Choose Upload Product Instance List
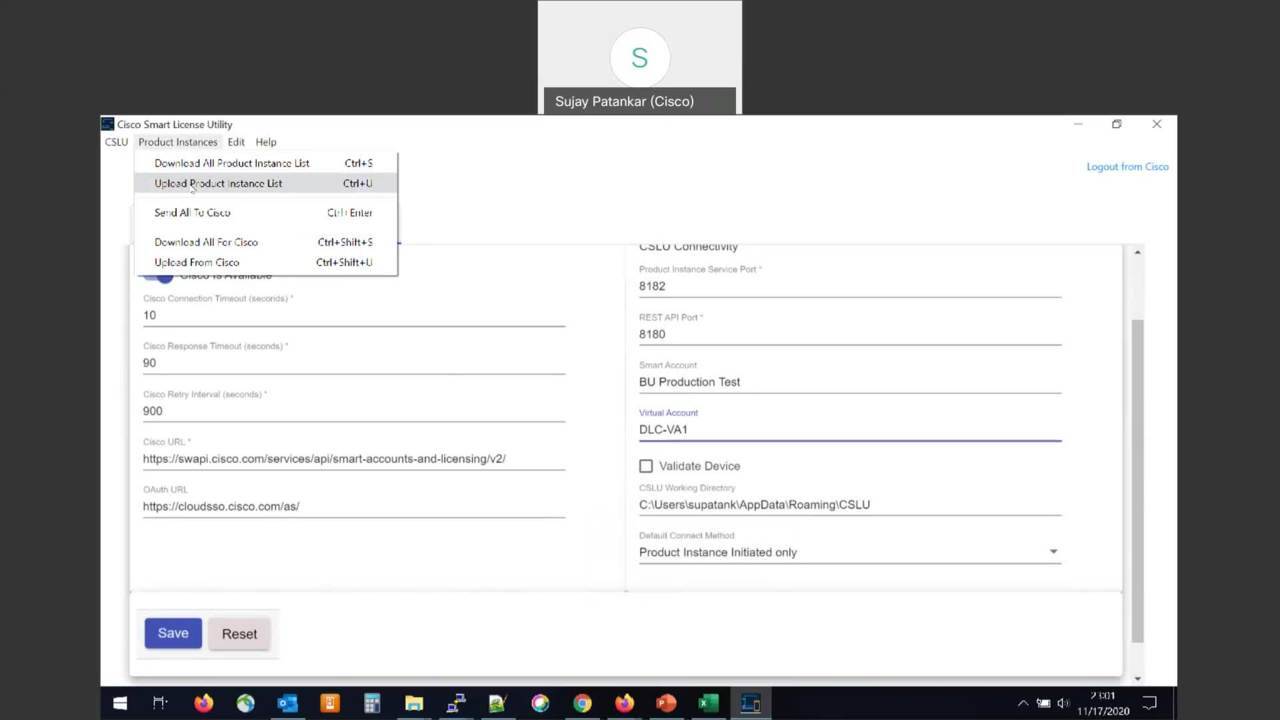This screenshot has height=720, width=1280. pyautogui.click(x=218, y=183)
